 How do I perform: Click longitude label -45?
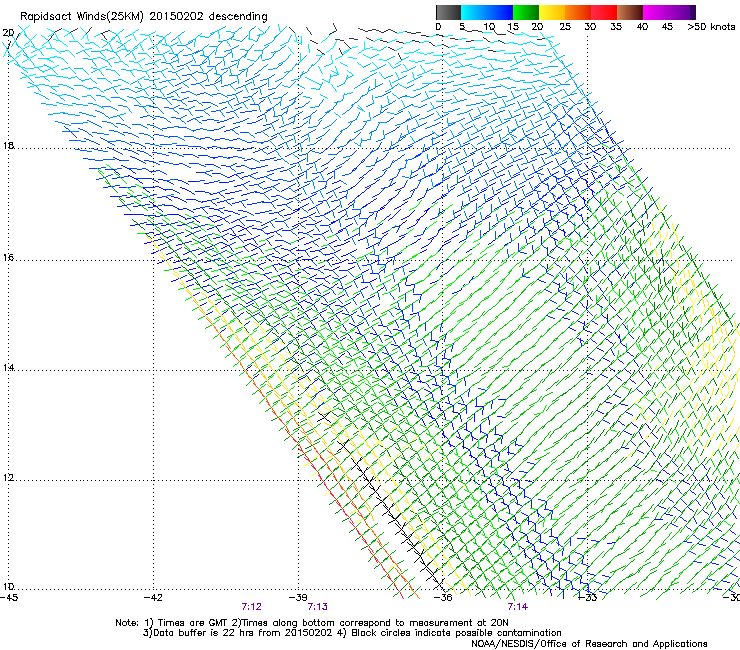tap(9, 598)
